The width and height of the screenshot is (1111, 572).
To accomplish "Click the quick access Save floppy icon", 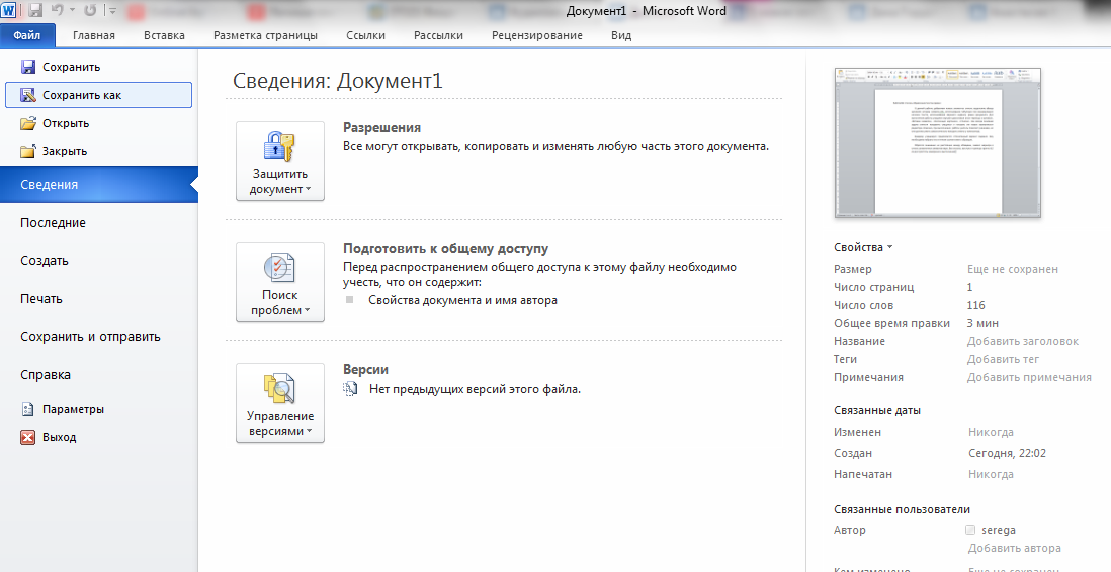I will [x=35, y=11].
